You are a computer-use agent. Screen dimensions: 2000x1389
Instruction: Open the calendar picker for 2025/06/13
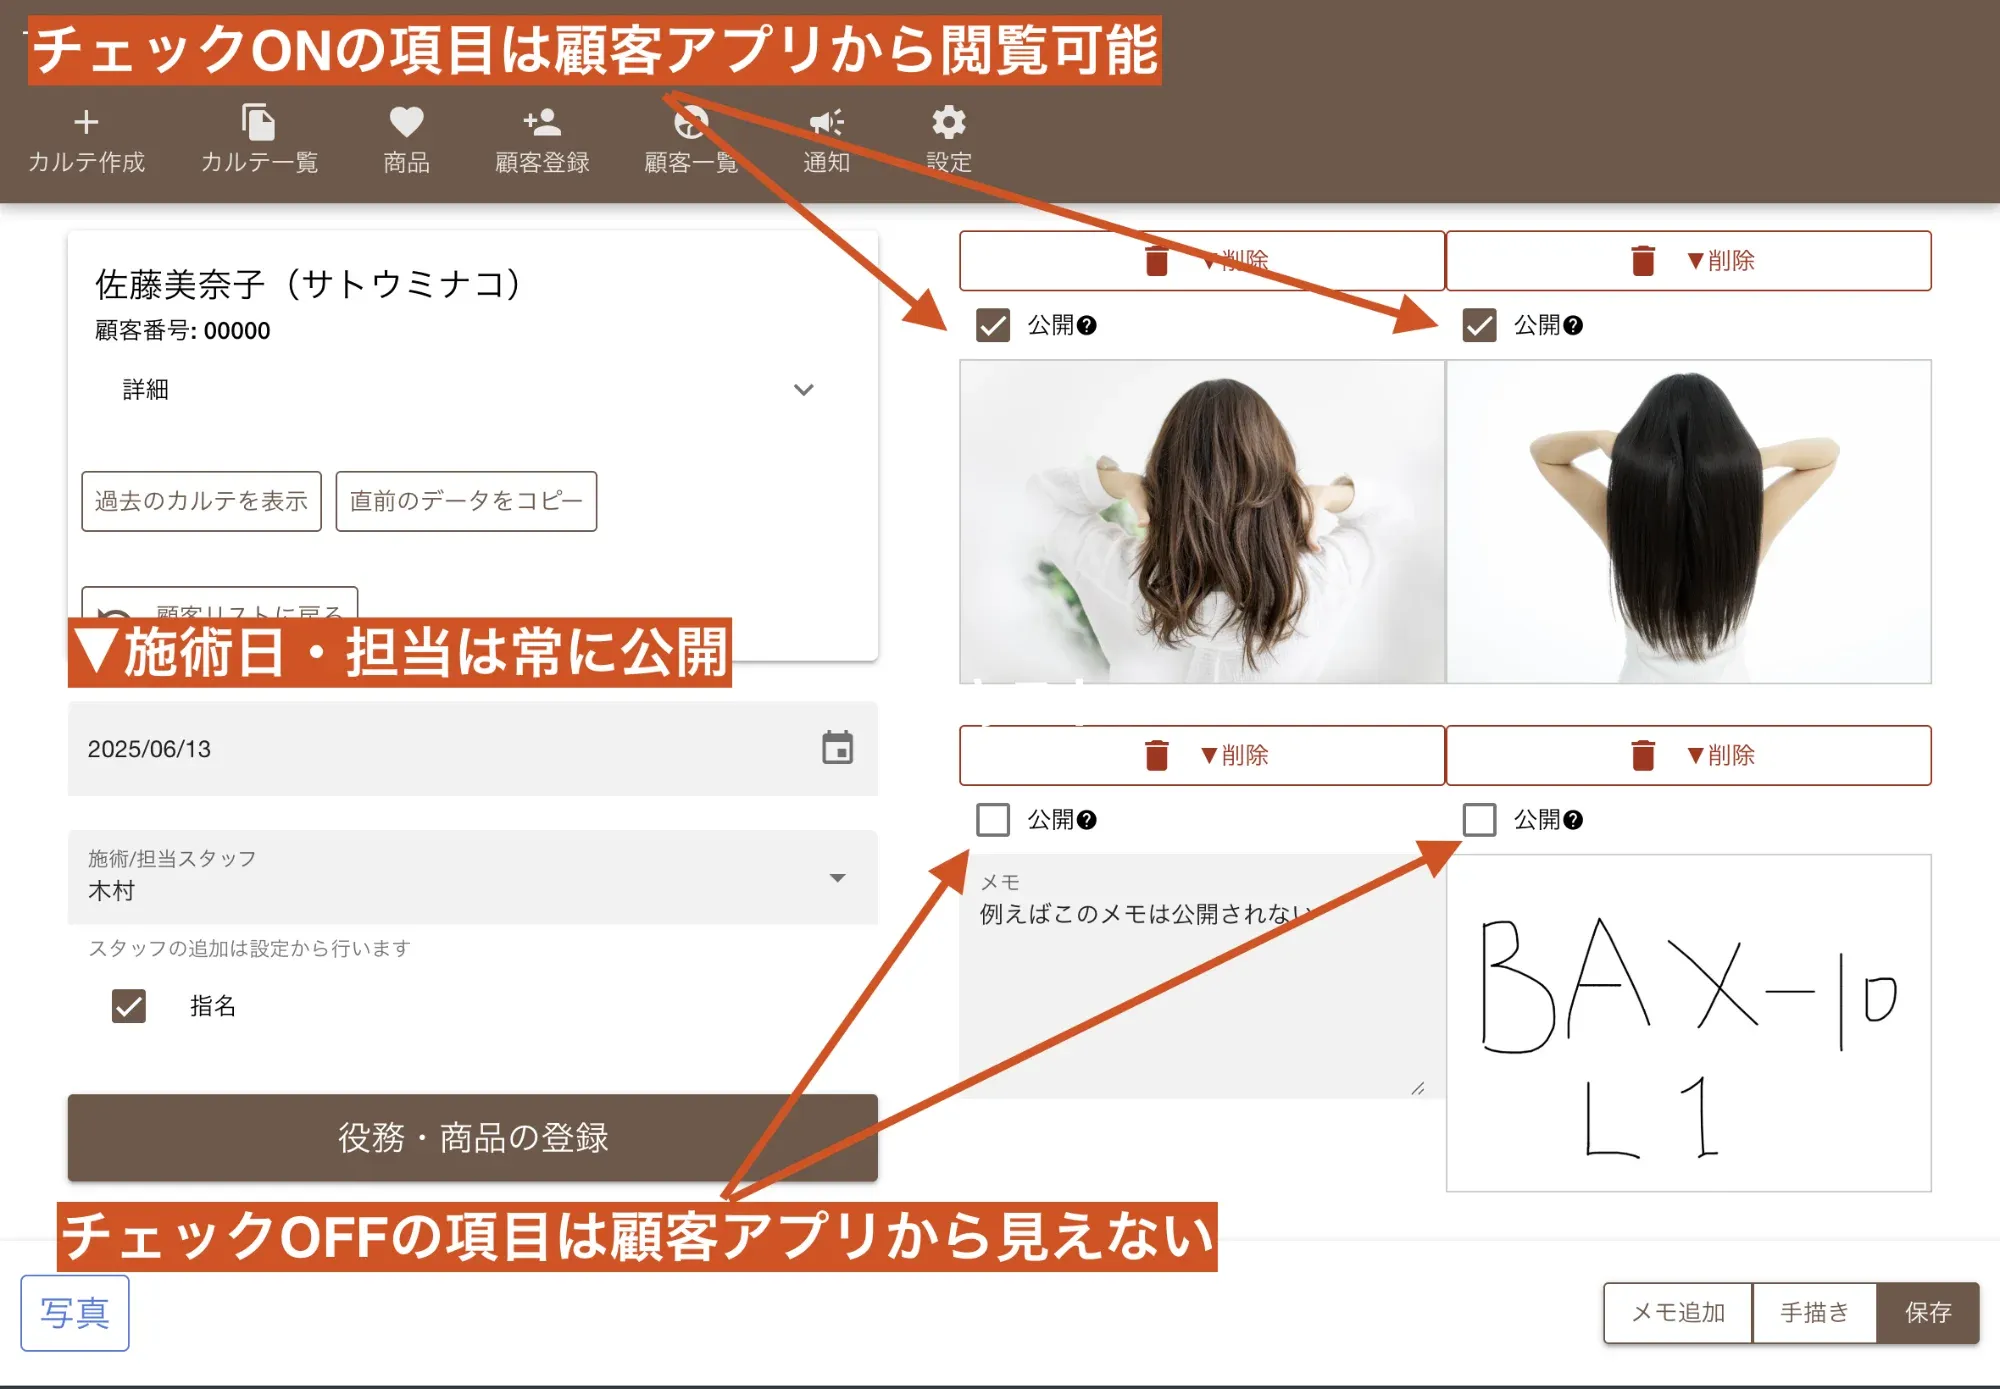[x=840, y=748]
